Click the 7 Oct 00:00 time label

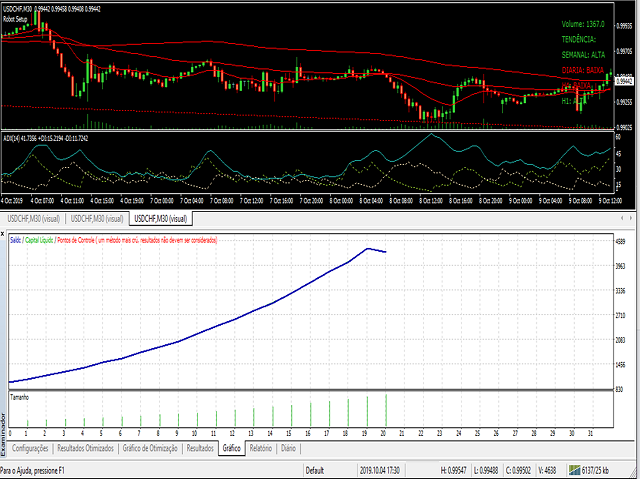point(162,201)
